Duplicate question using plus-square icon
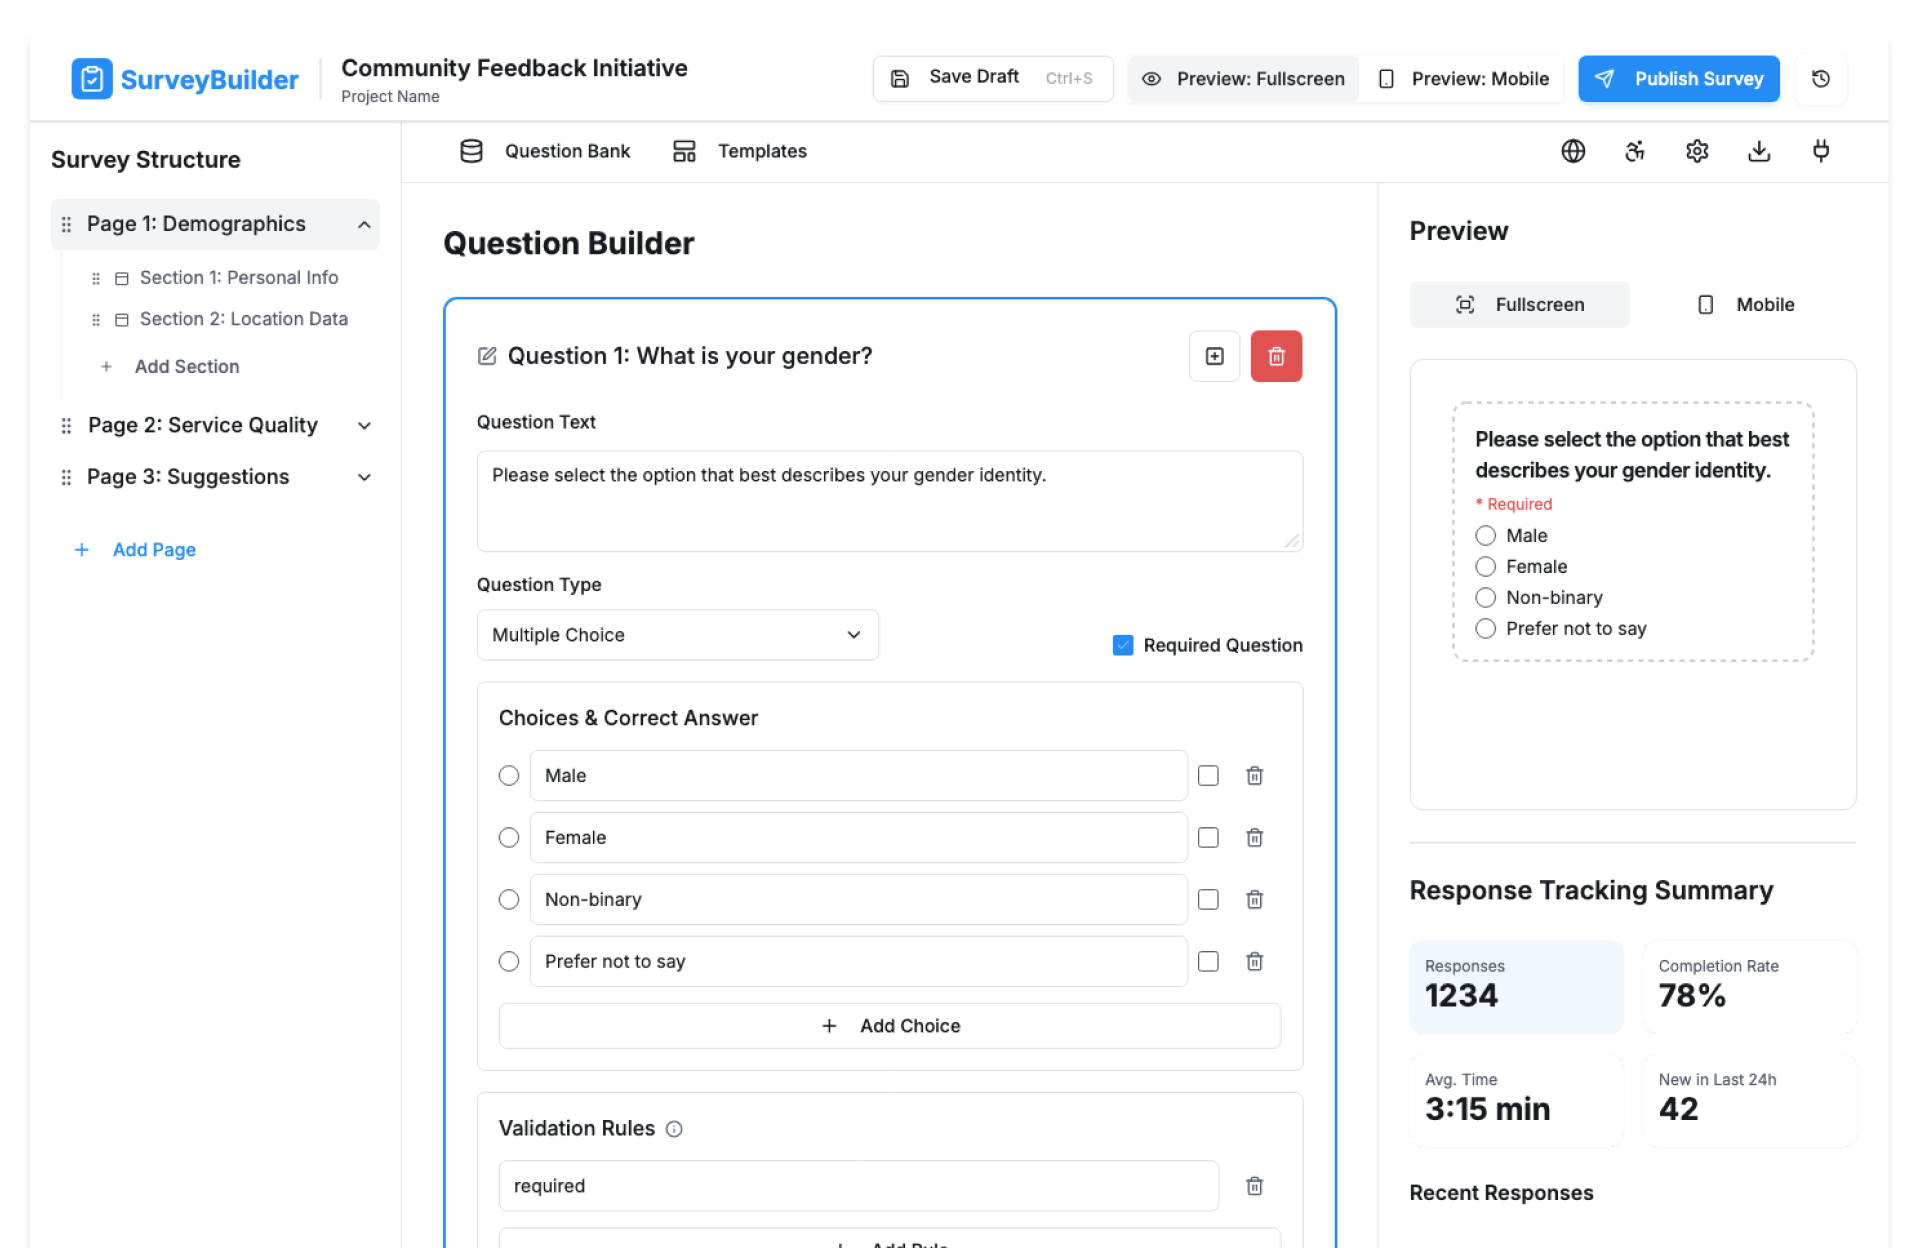The height and width of the screenshot is (1248, 1920). 1214,356
